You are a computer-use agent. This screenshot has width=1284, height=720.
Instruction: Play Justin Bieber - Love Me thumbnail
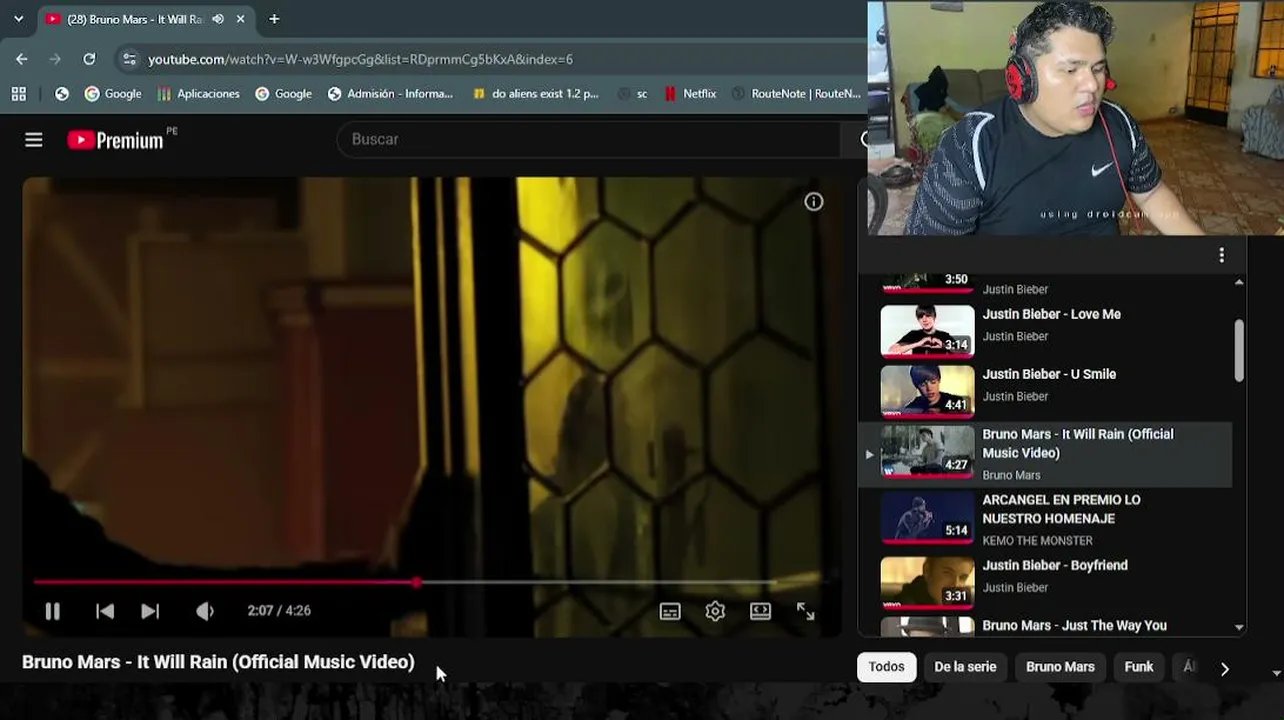(927, 332)
